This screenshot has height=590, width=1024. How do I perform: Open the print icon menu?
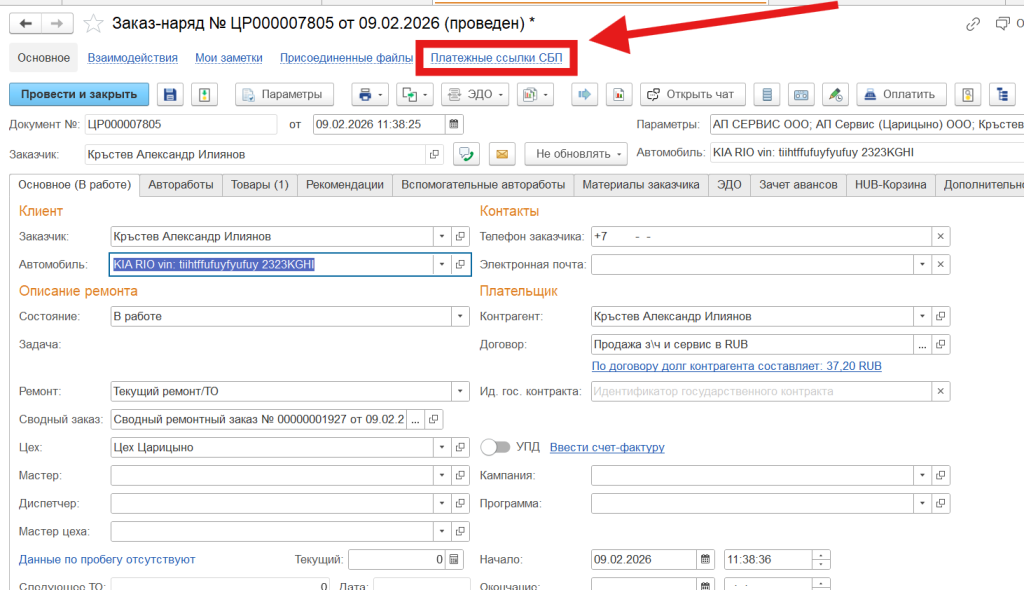tap(366, 94)
